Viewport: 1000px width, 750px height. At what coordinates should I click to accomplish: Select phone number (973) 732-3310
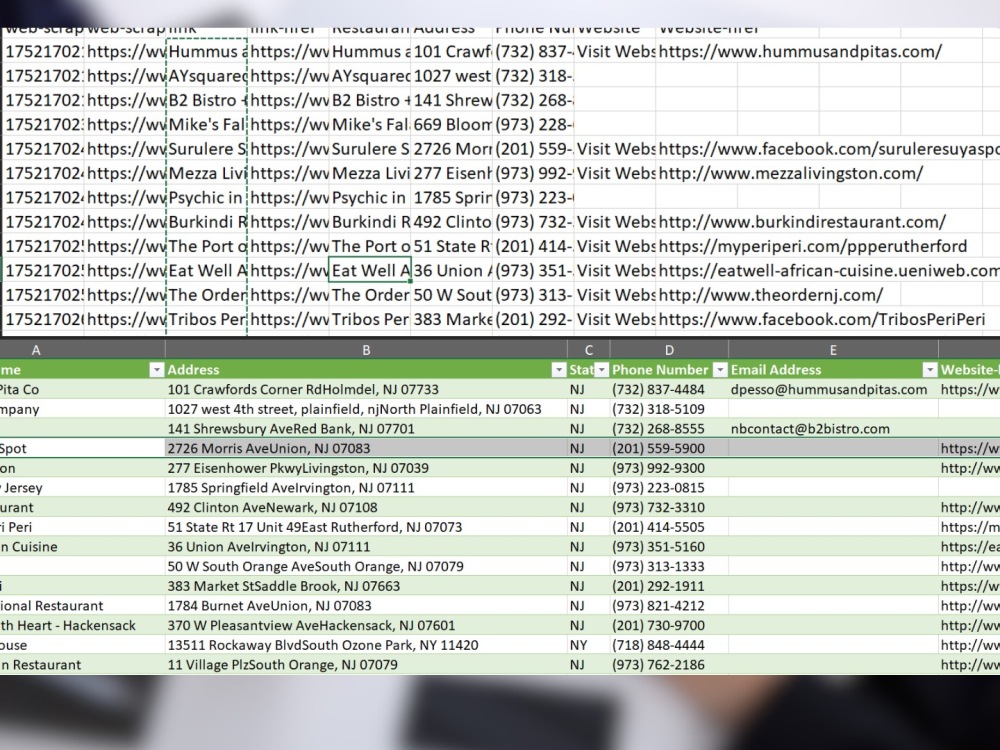click(669, 508)
